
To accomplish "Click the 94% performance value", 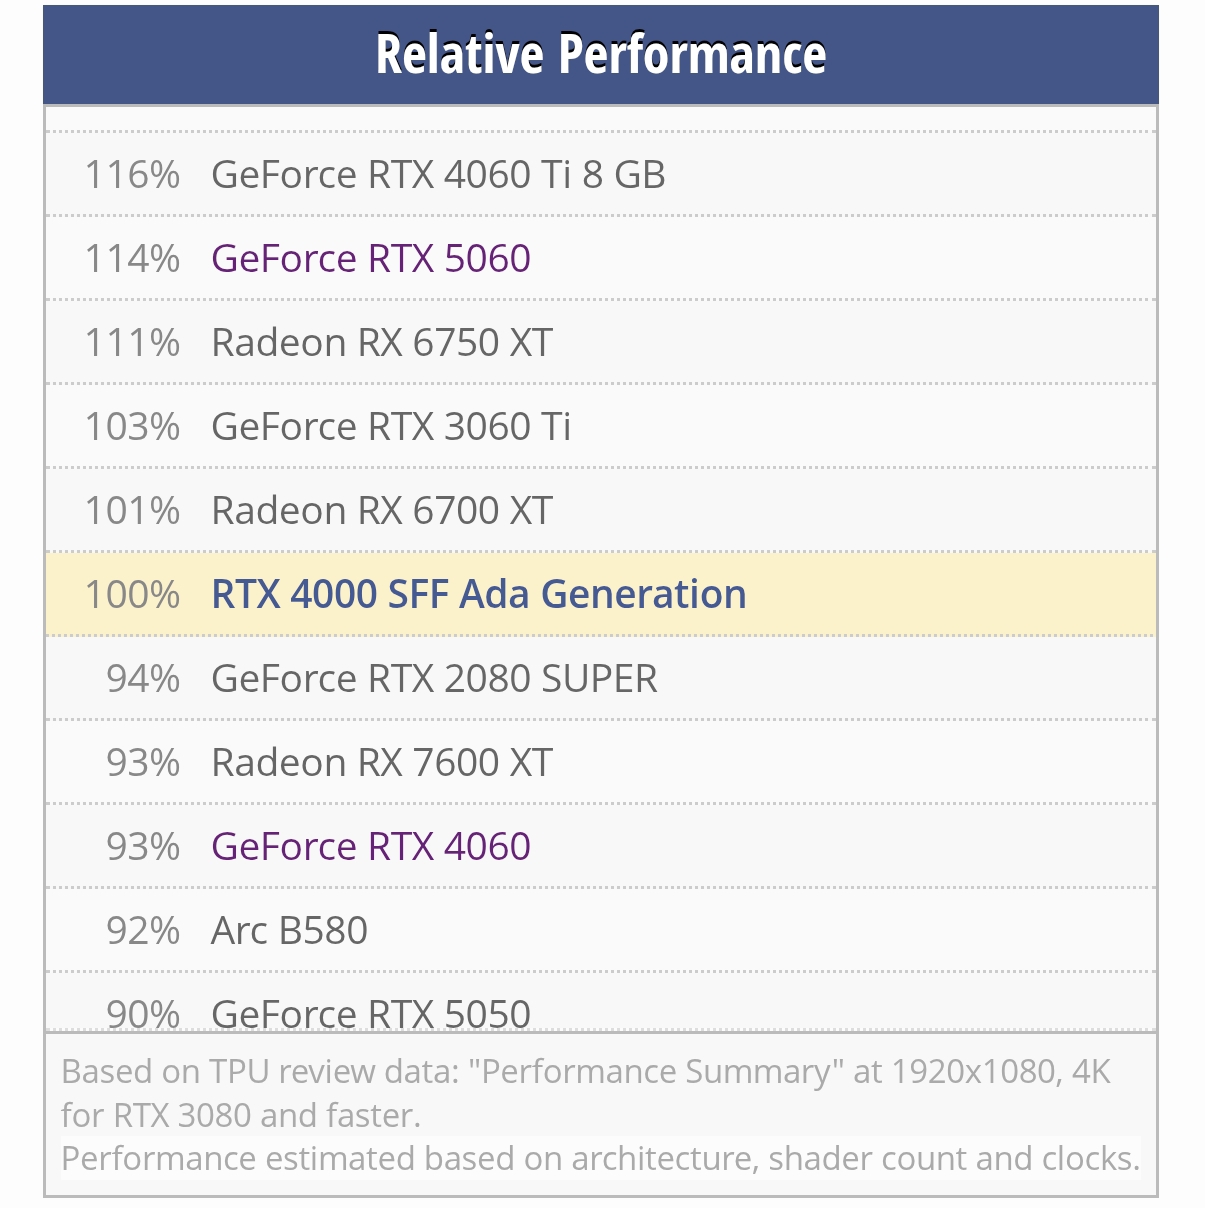I will [143, 679].
